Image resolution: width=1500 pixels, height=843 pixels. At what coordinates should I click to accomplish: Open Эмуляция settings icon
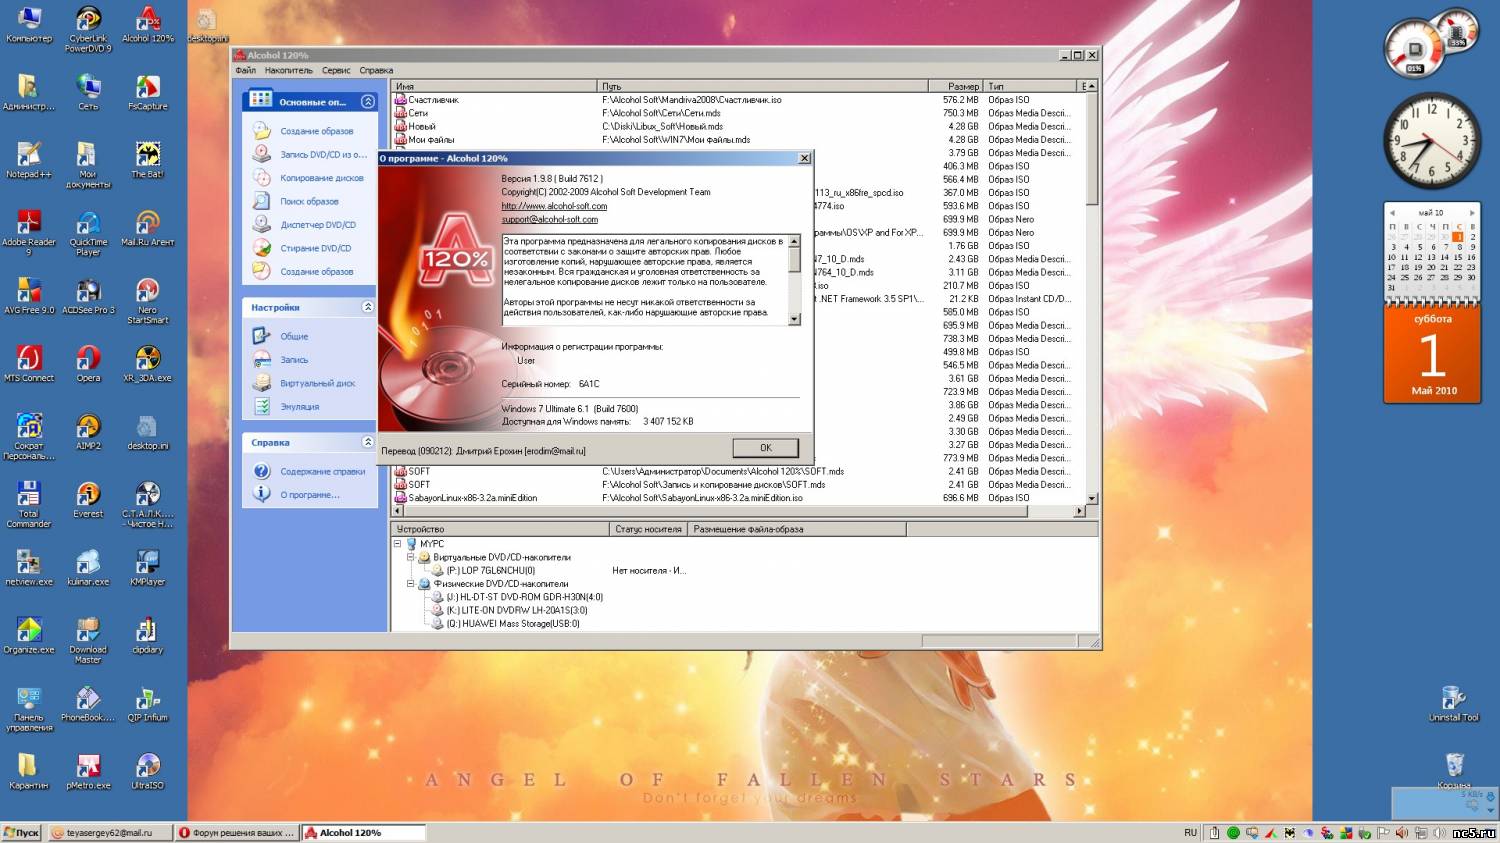[262, 407]
